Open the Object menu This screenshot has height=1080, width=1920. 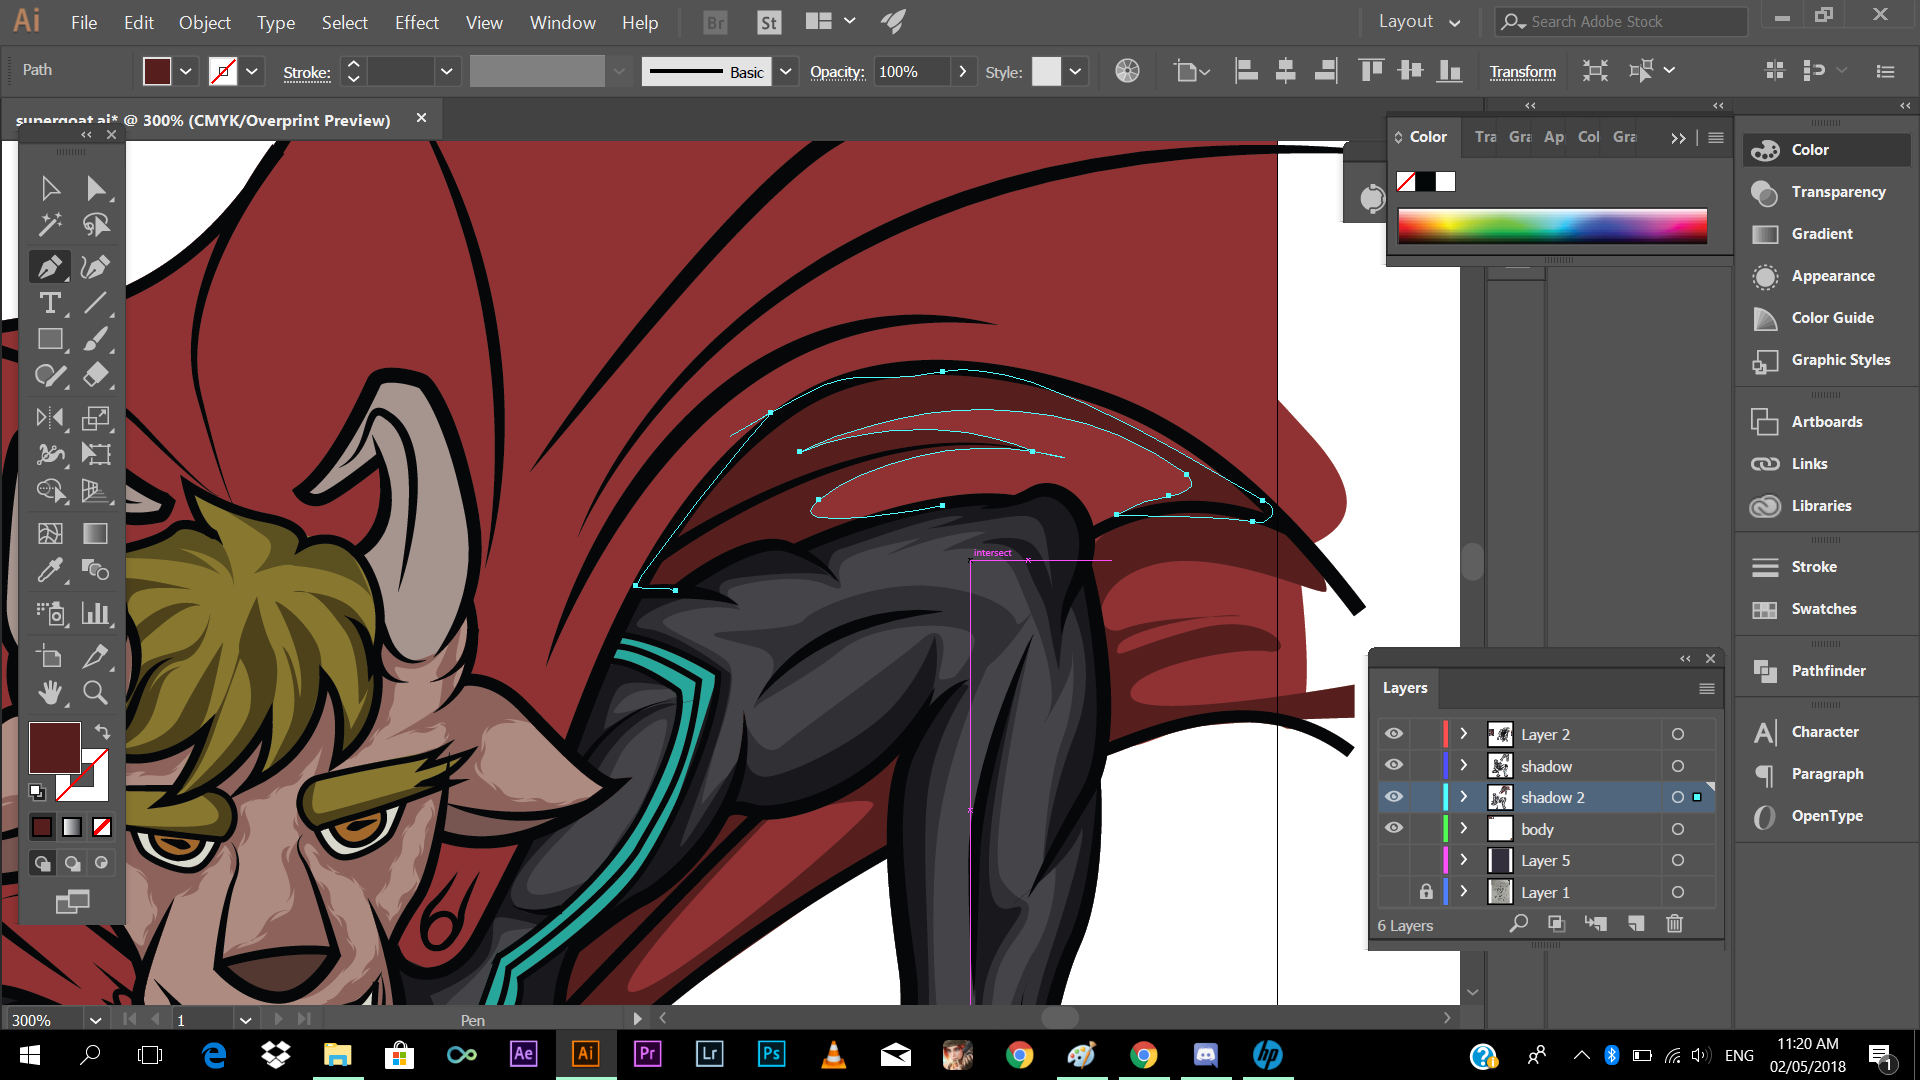tap(204, 22)
